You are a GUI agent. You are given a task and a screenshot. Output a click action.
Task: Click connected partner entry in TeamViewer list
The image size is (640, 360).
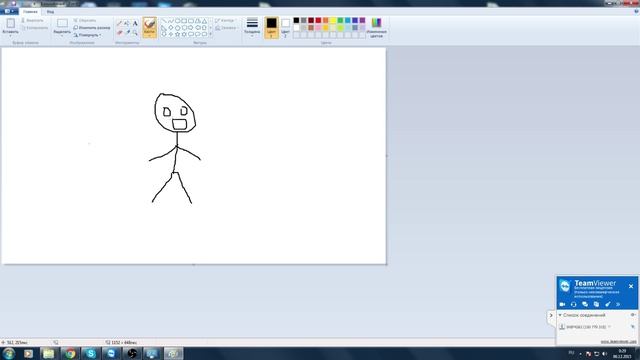click(586, 327)
